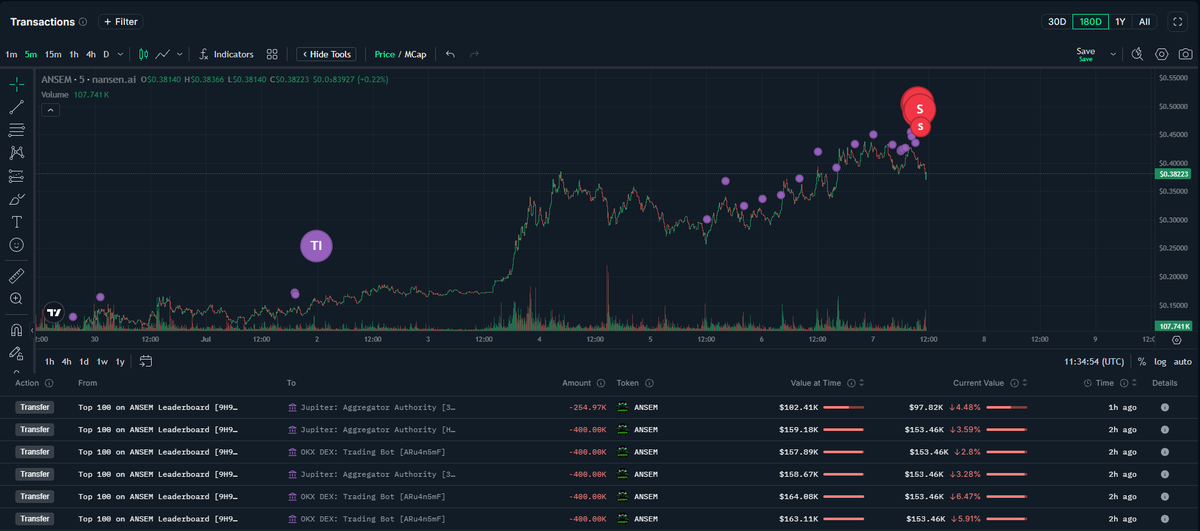Open chart settings hexagon icon
1200x531 pixels.
[1162, 54]
